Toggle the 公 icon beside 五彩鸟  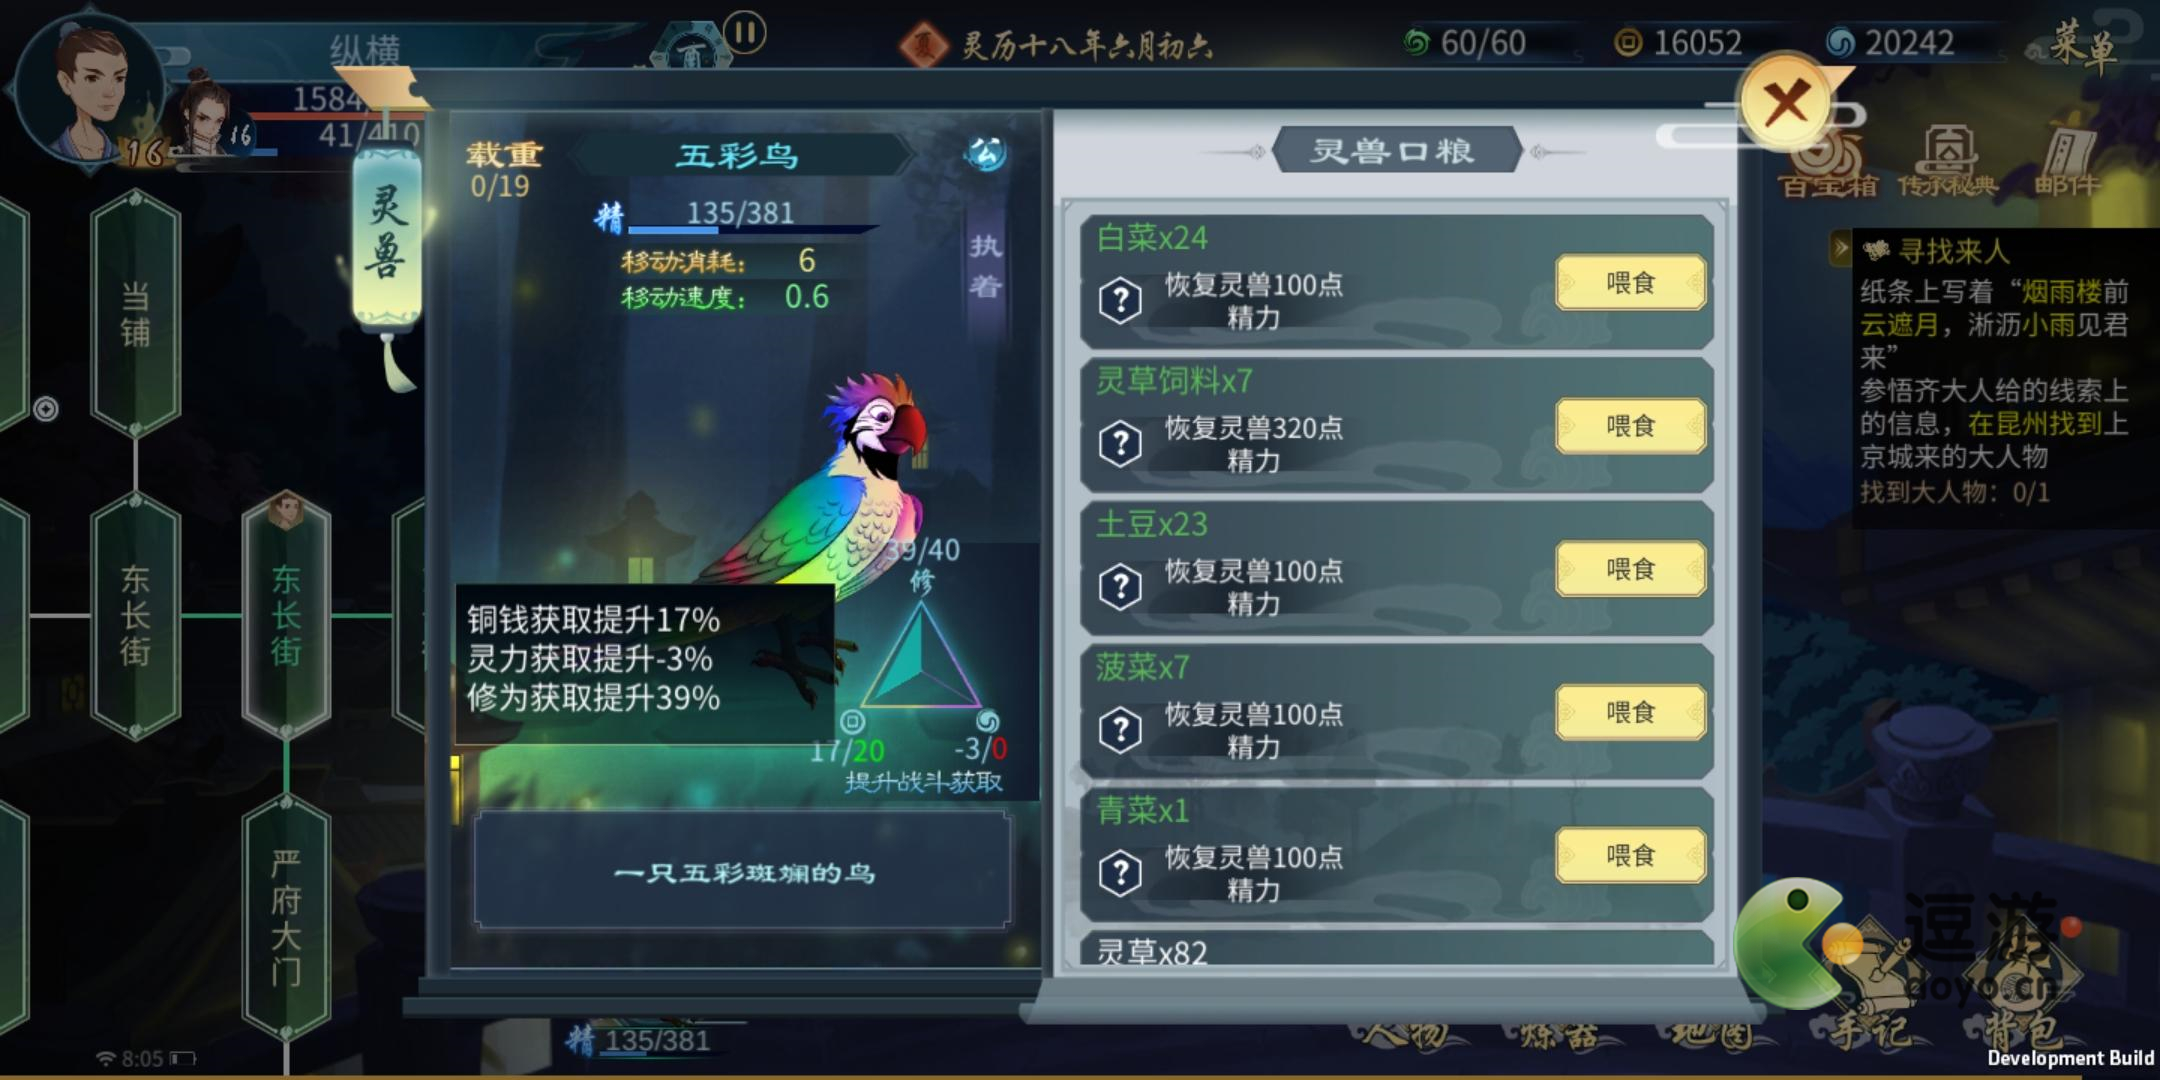click(985, 154)
